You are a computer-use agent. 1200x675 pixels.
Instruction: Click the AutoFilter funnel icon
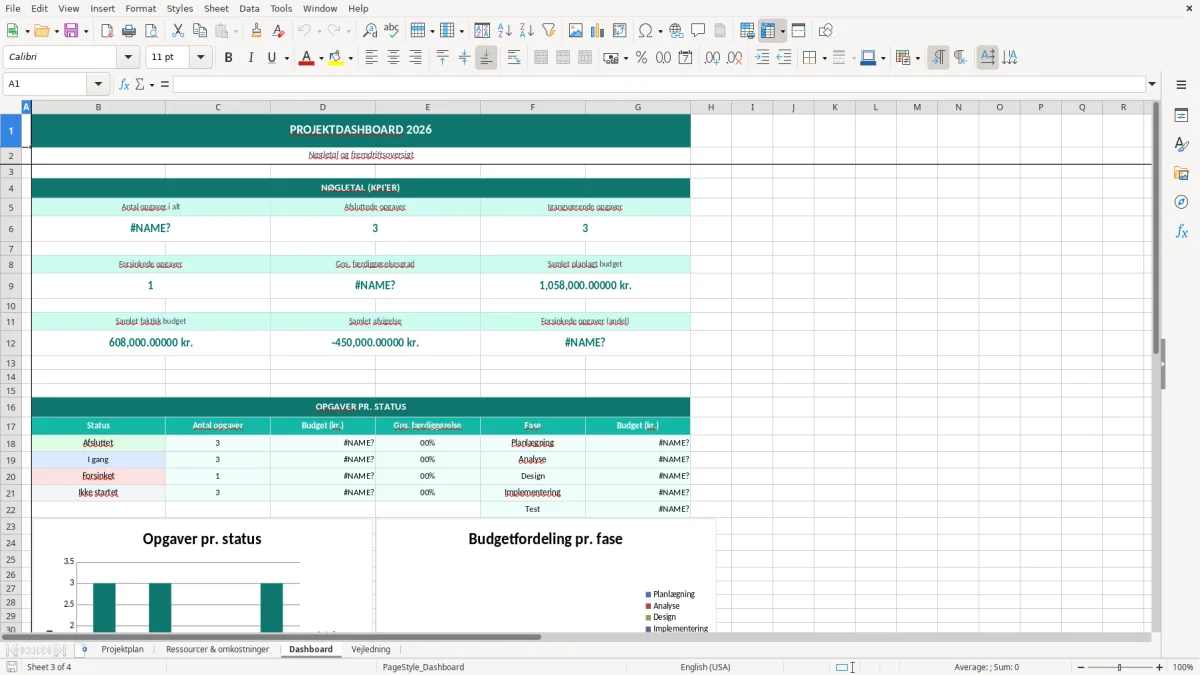click(x=549, y=31)
